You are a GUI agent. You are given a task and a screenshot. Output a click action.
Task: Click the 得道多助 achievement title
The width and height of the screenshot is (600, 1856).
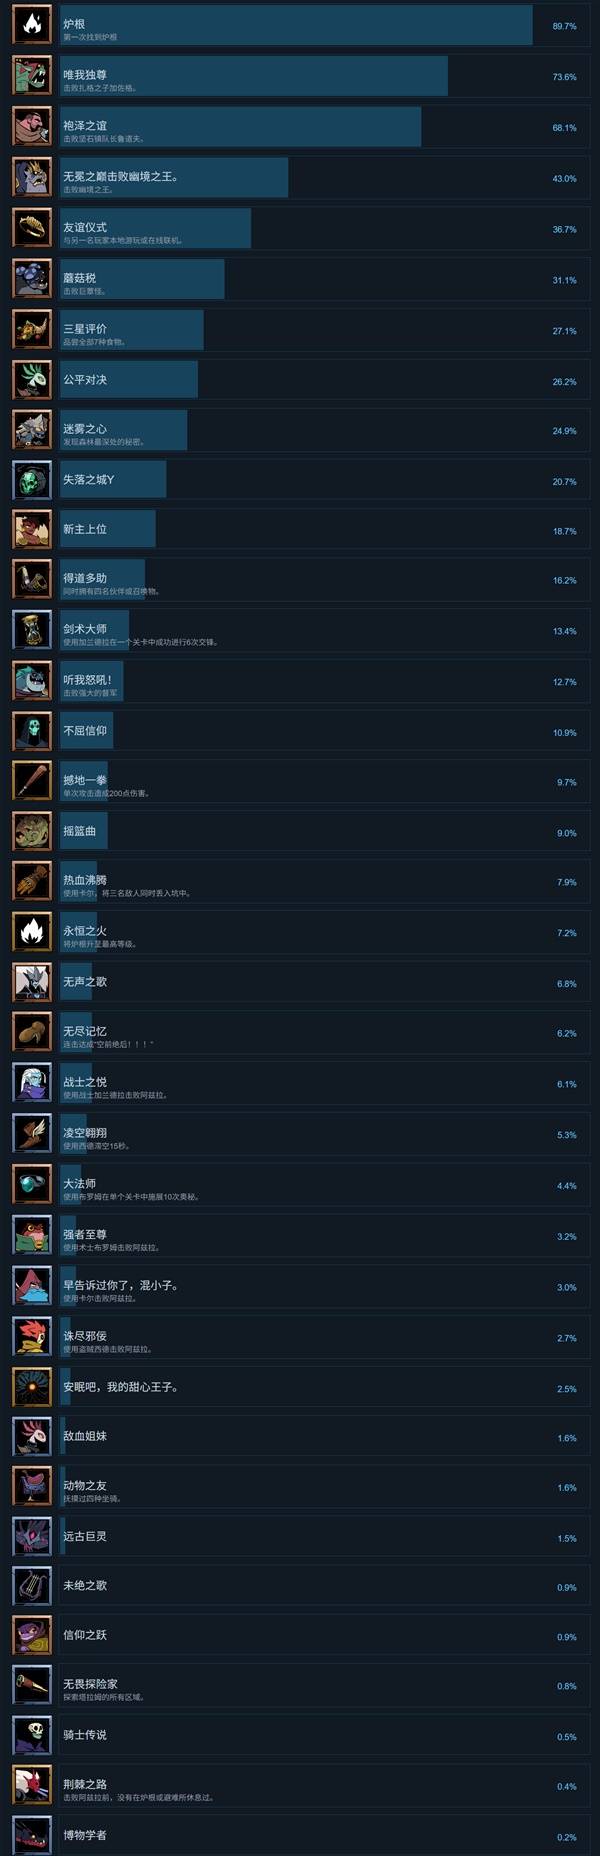[x=85, y=578]
